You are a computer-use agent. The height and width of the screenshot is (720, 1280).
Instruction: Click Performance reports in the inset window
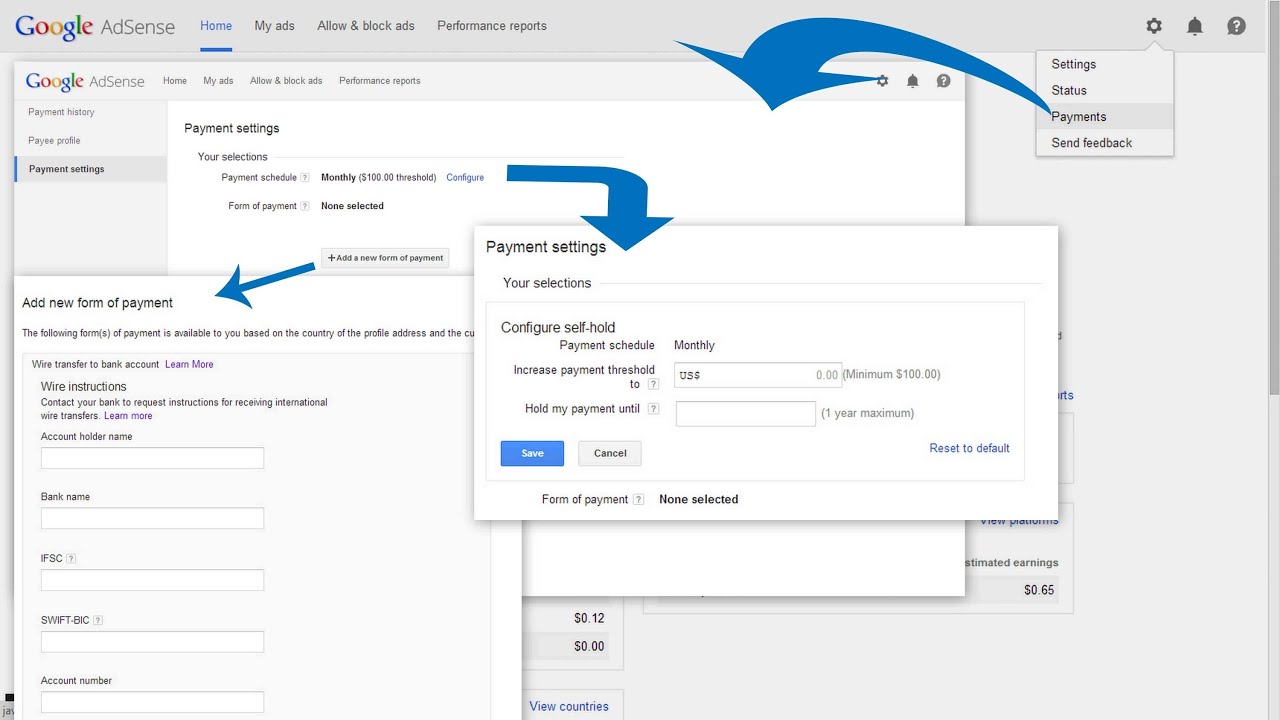click(x=380, y=81)
